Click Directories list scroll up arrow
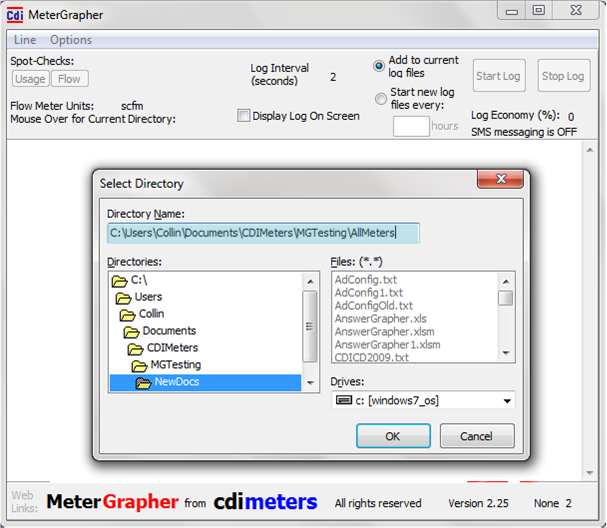 310,281
